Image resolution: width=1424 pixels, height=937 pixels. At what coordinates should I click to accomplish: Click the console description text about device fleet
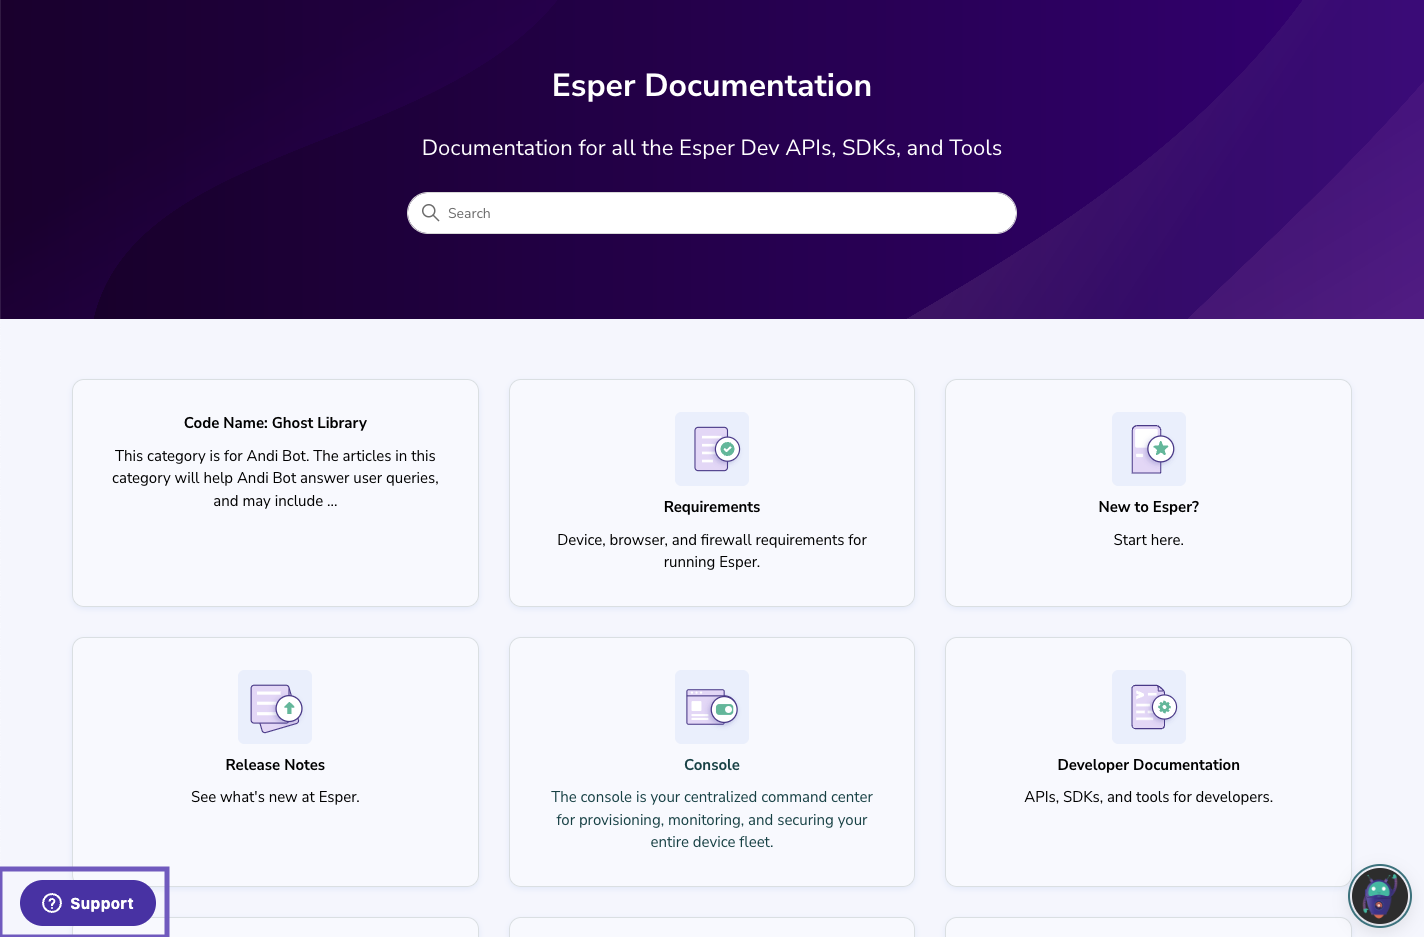(x=711, y=819)
